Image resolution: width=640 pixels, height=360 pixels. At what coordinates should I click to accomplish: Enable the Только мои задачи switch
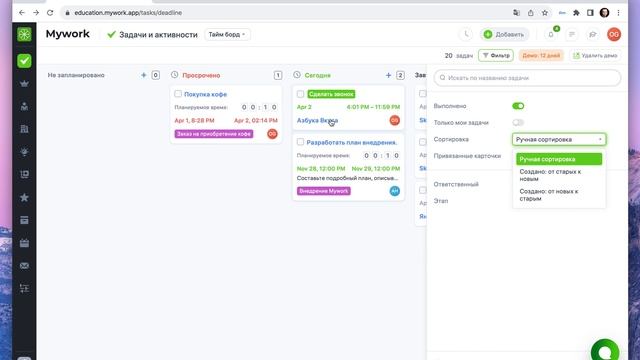pyautogui.click(x=518, y=122)
